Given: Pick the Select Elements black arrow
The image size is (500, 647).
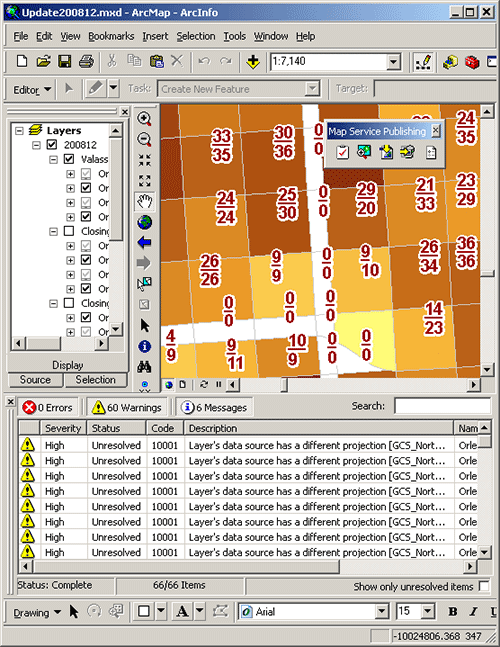Looking at the screenshot, I should click(144, 326).
